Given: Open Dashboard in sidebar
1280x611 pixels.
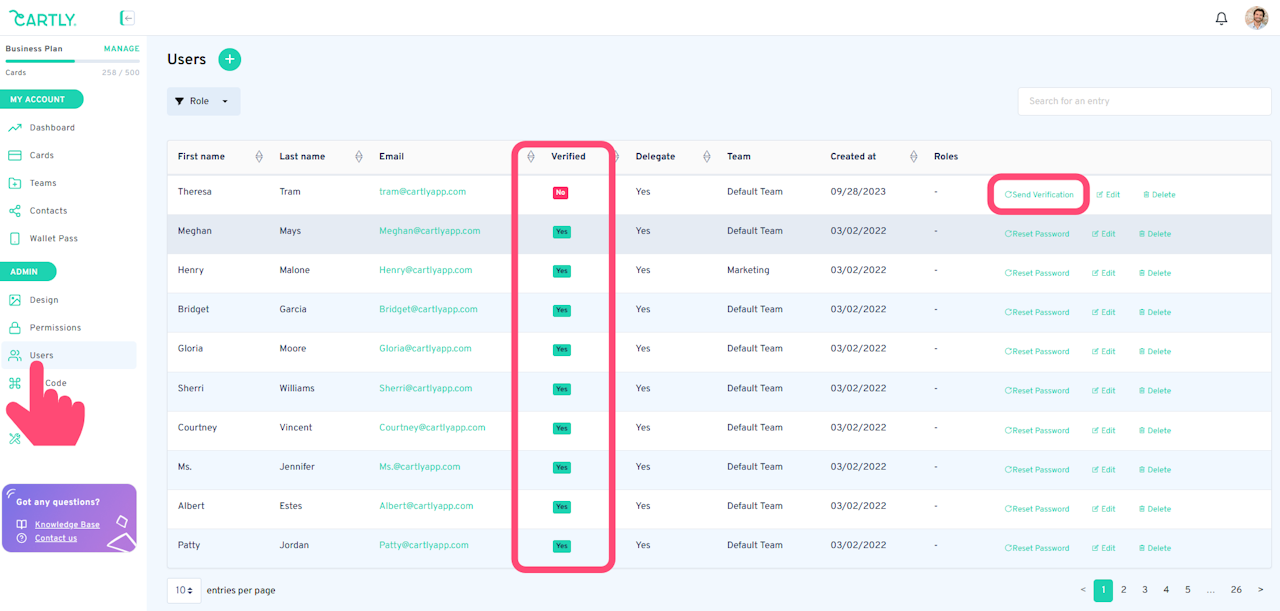Looking at the screenshot, I should pyautogui.click(x=52, y=128).
